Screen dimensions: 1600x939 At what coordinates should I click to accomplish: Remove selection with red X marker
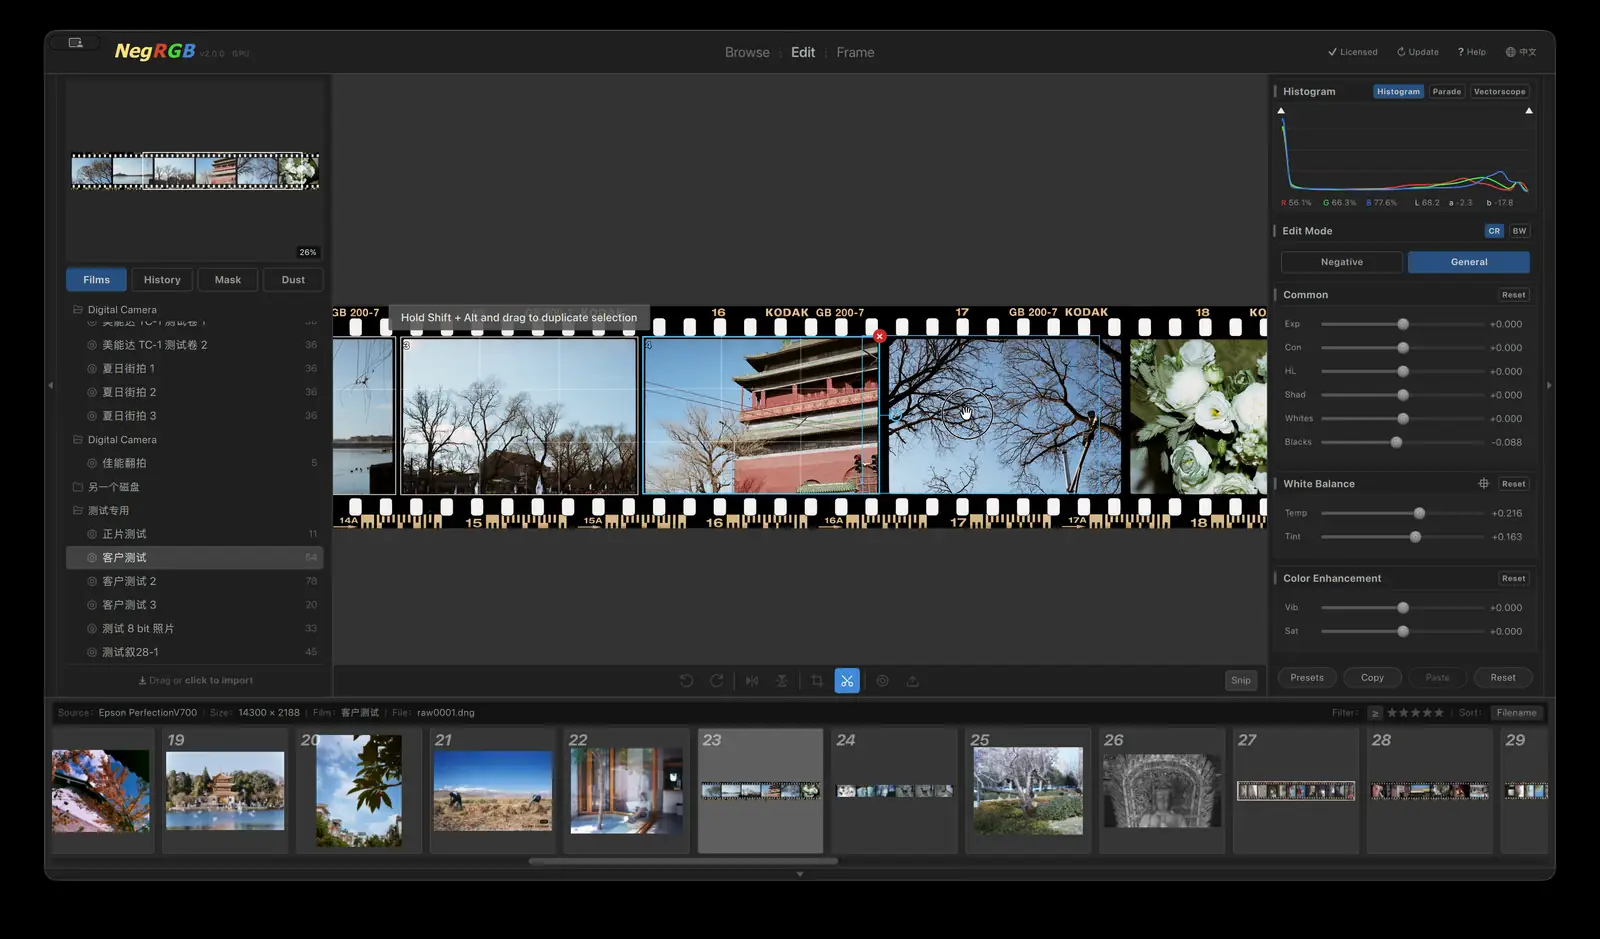pyautogui.click(x=879, y=336)
